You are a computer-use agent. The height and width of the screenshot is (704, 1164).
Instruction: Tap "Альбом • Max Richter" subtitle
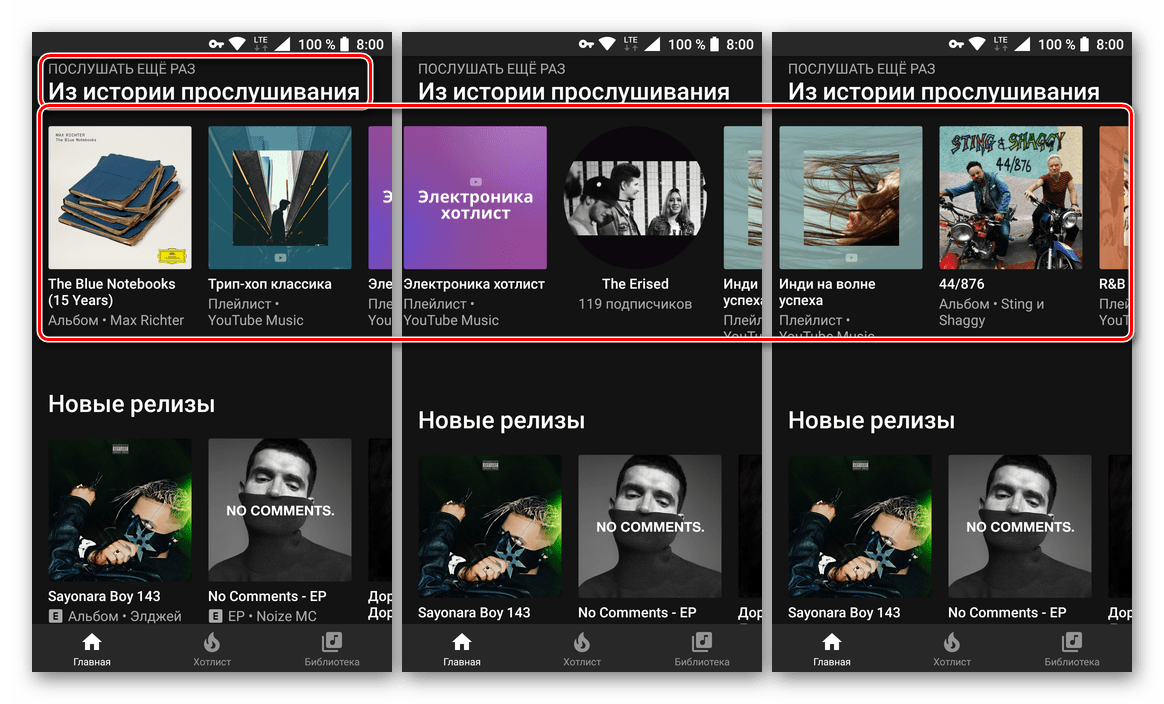click(x=116, y=320)
